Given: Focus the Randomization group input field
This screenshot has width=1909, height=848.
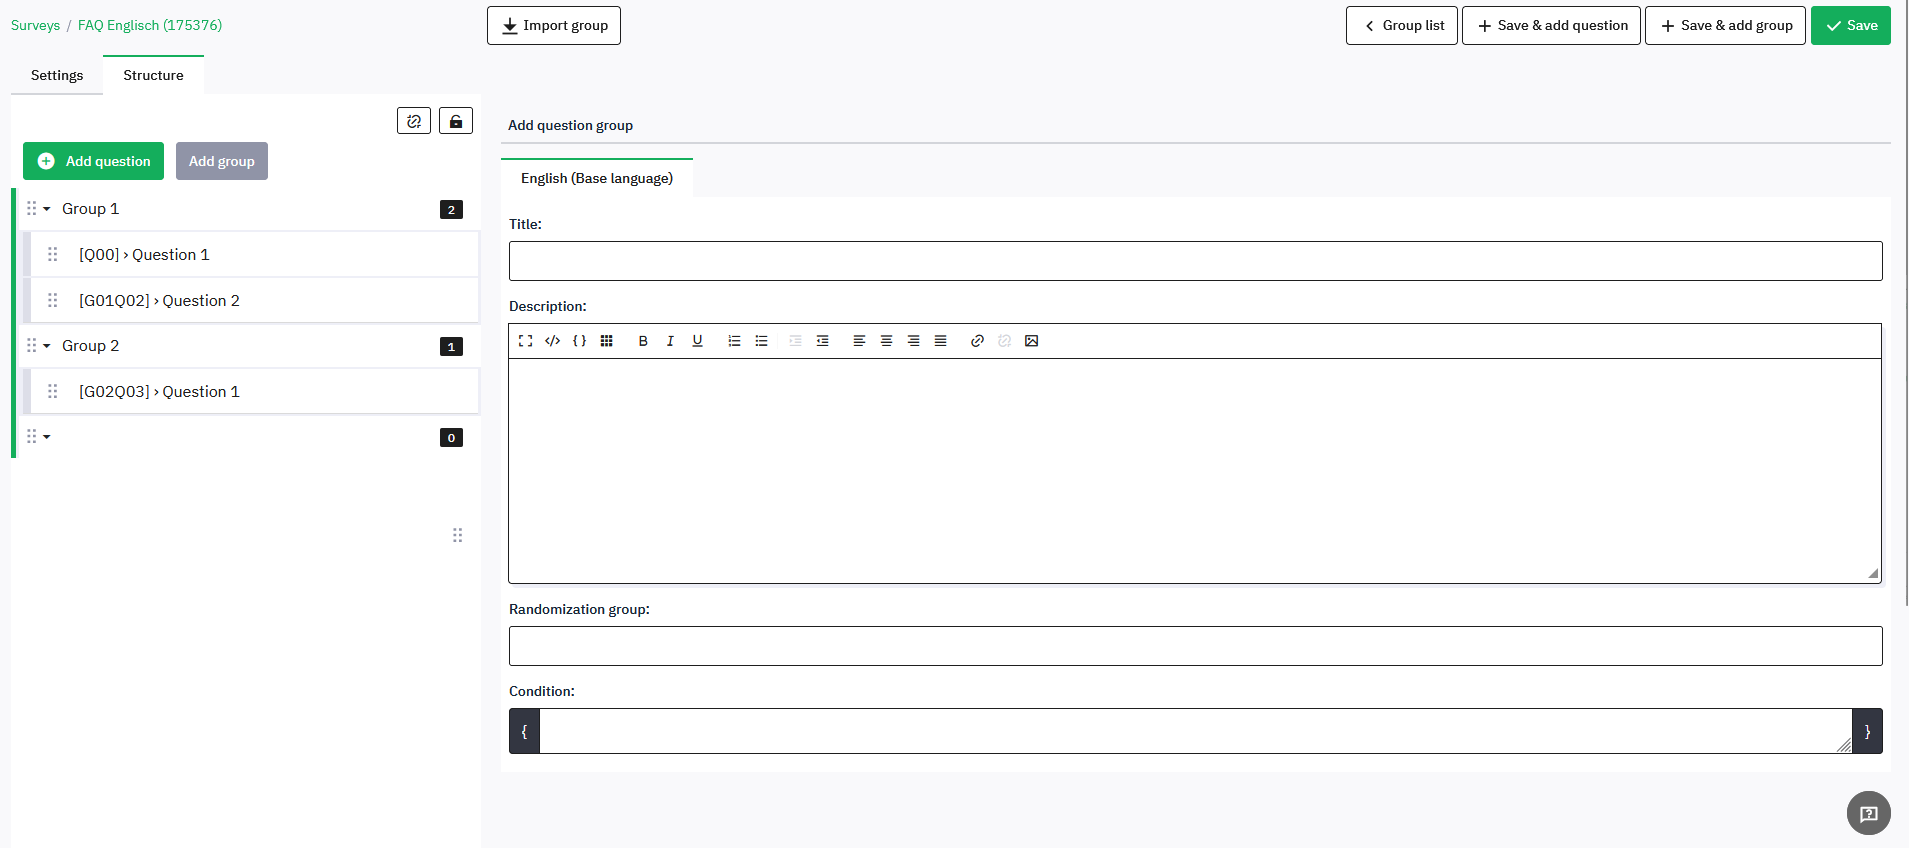Looking at the screenshot, I should coord(1195,646).
